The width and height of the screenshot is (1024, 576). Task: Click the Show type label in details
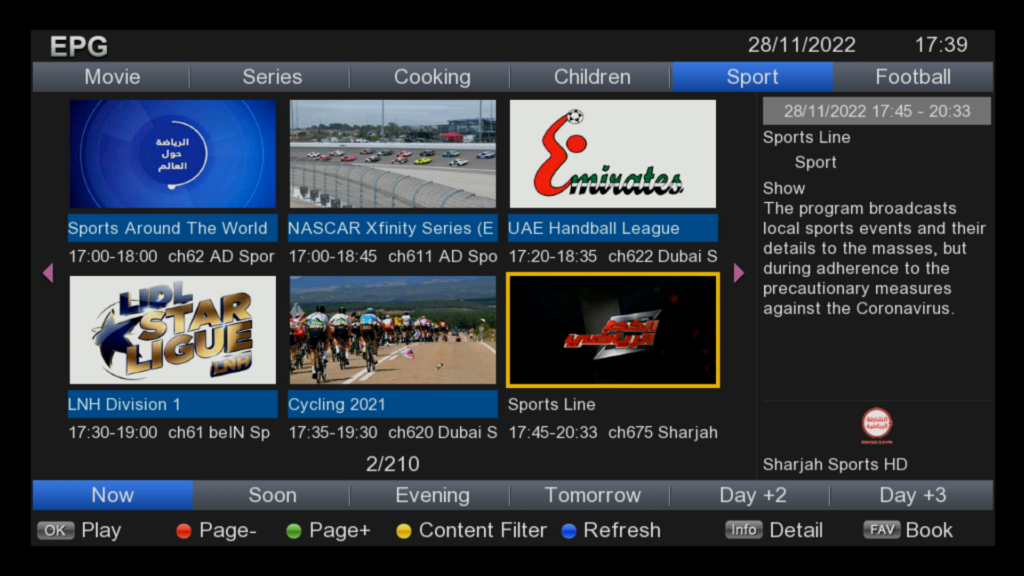(784, 189)
